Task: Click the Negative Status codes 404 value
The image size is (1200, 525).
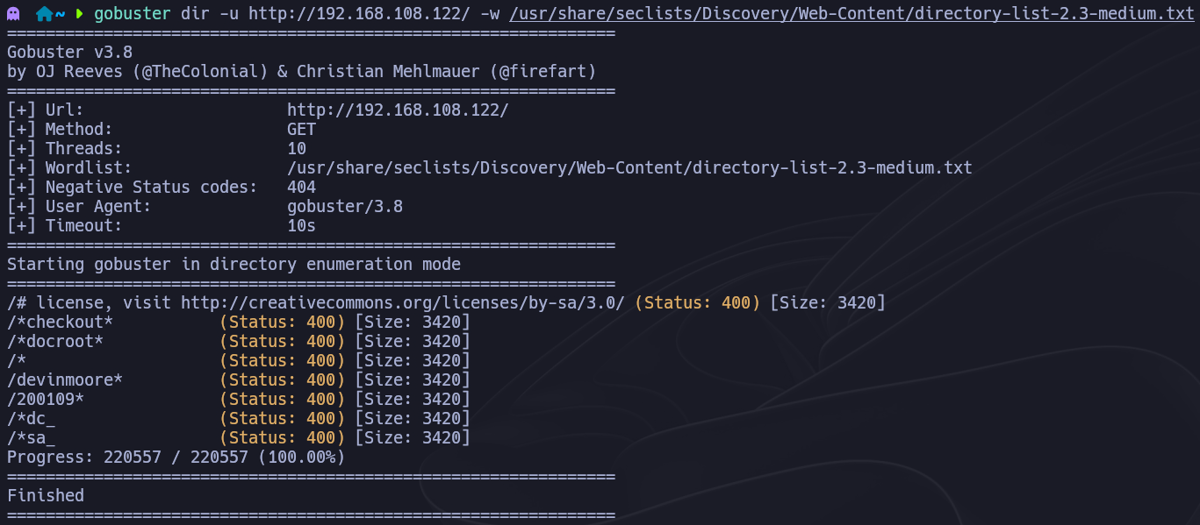Action: (x=301, y=187)
